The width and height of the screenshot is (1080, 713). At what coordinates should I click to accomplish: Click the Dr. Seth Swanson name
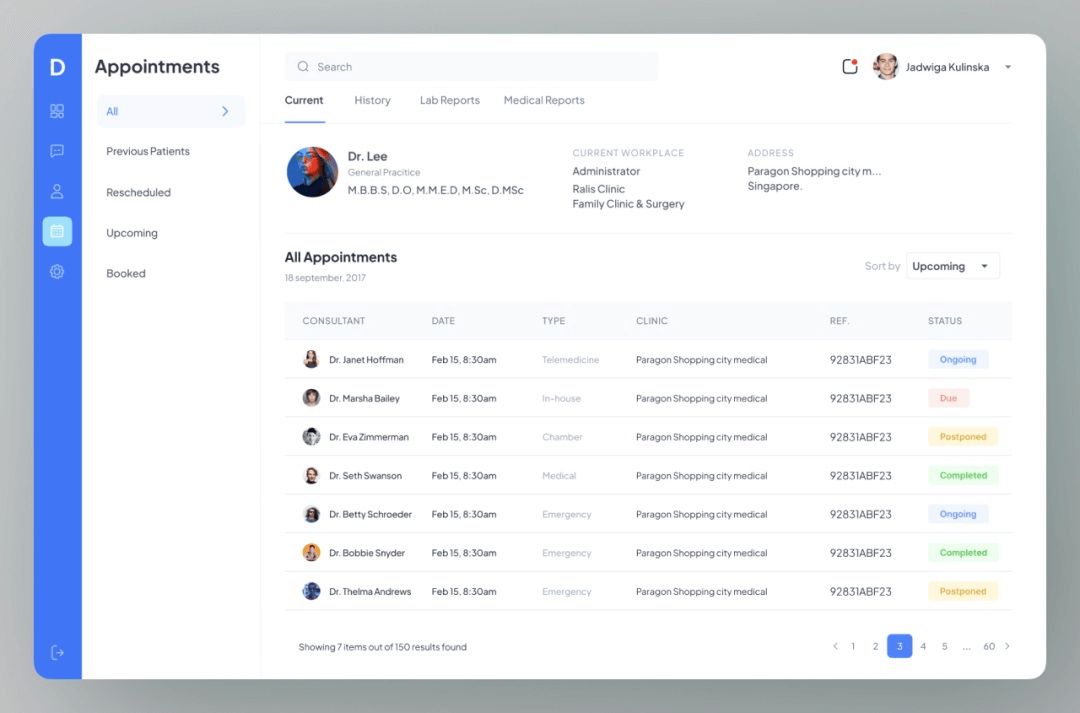(x=365, y=475)
